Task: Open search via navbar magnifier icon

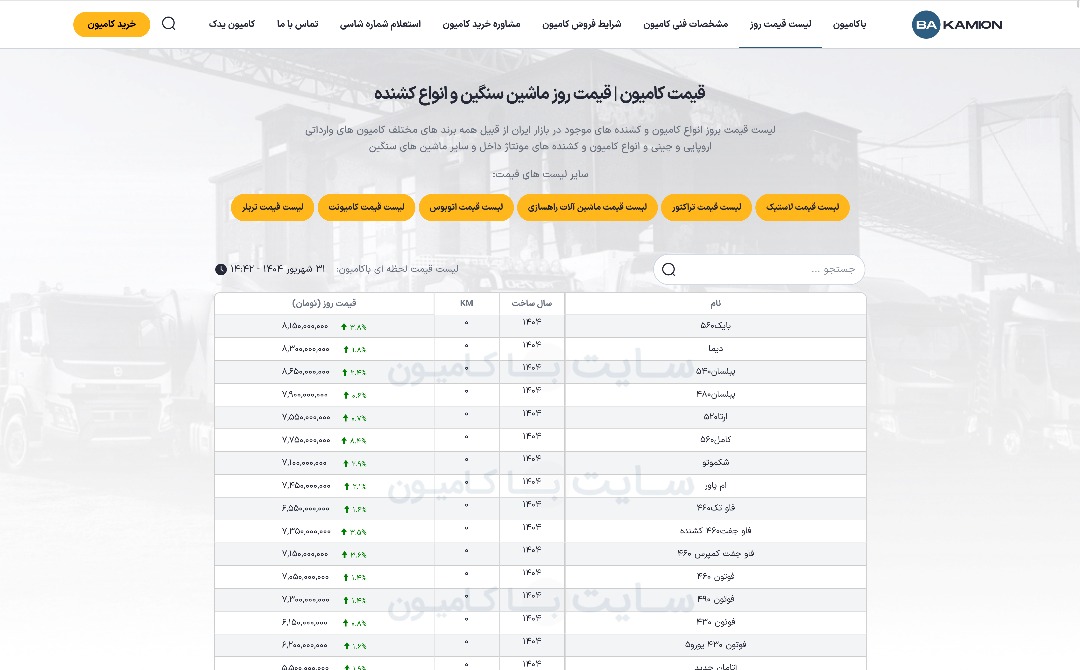Action: (x=168, y=24)
